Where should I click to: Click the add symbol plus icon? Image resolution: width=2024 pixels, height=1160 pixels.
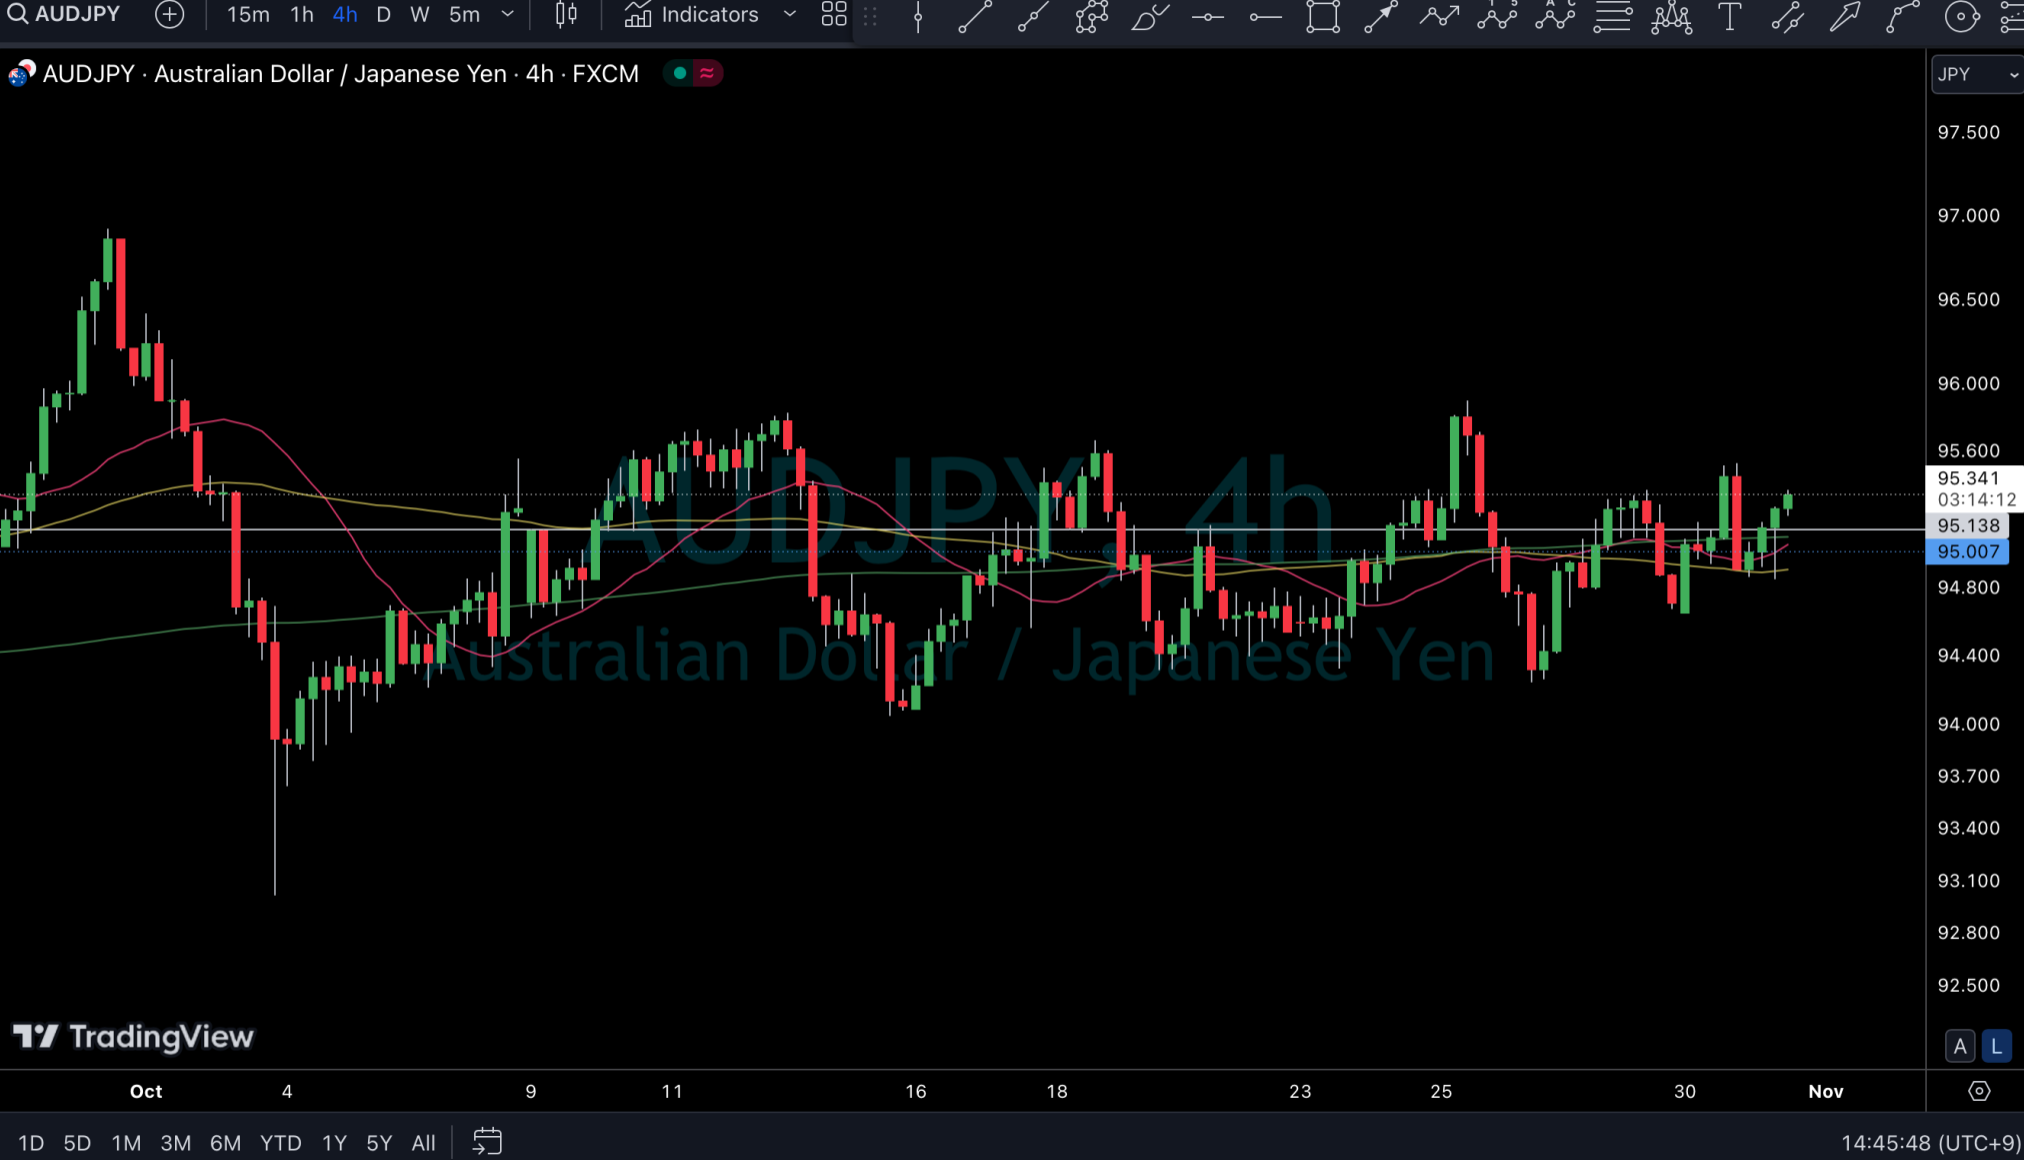click(x=170, y=14)
